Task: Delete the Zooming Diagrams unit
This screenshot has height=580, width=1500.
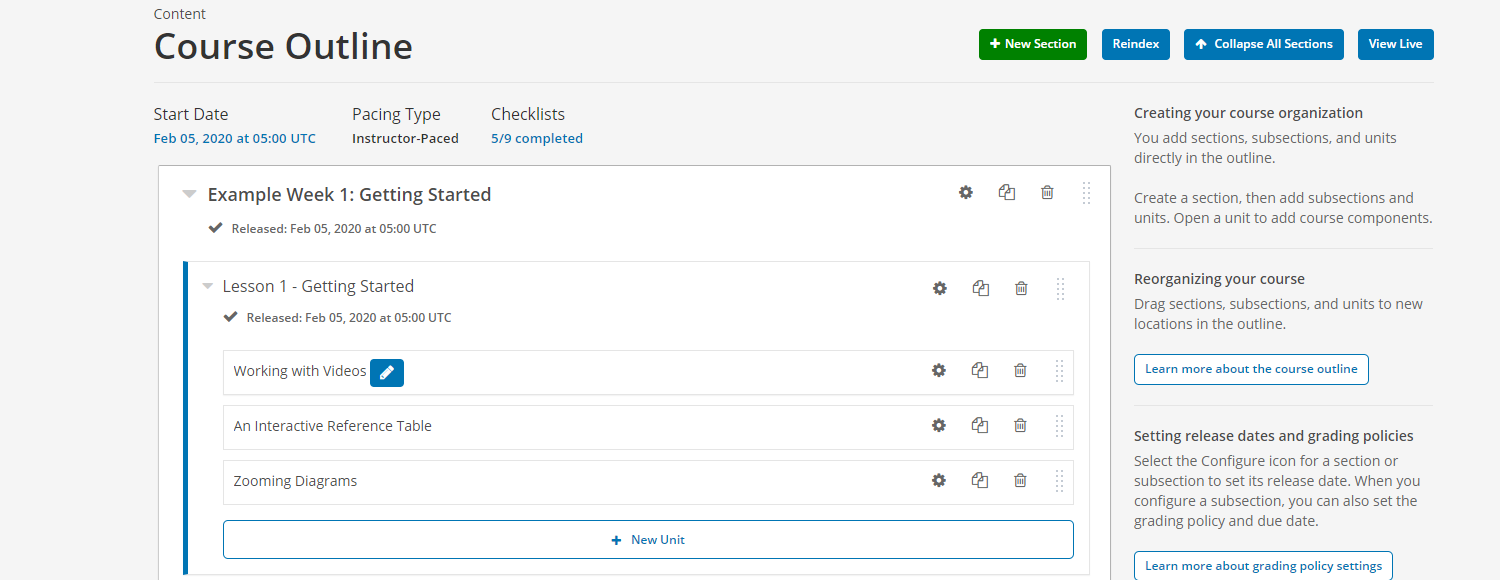Action: tap(1020, 480)
